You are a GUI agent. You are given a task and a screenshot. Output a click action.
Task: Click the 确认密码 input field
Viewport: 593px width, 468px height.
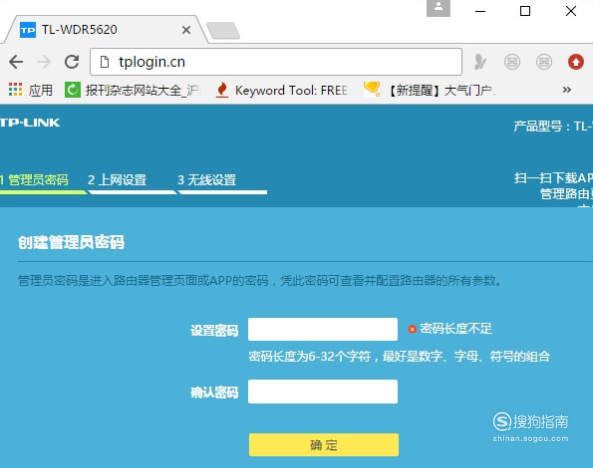[323, 392]
